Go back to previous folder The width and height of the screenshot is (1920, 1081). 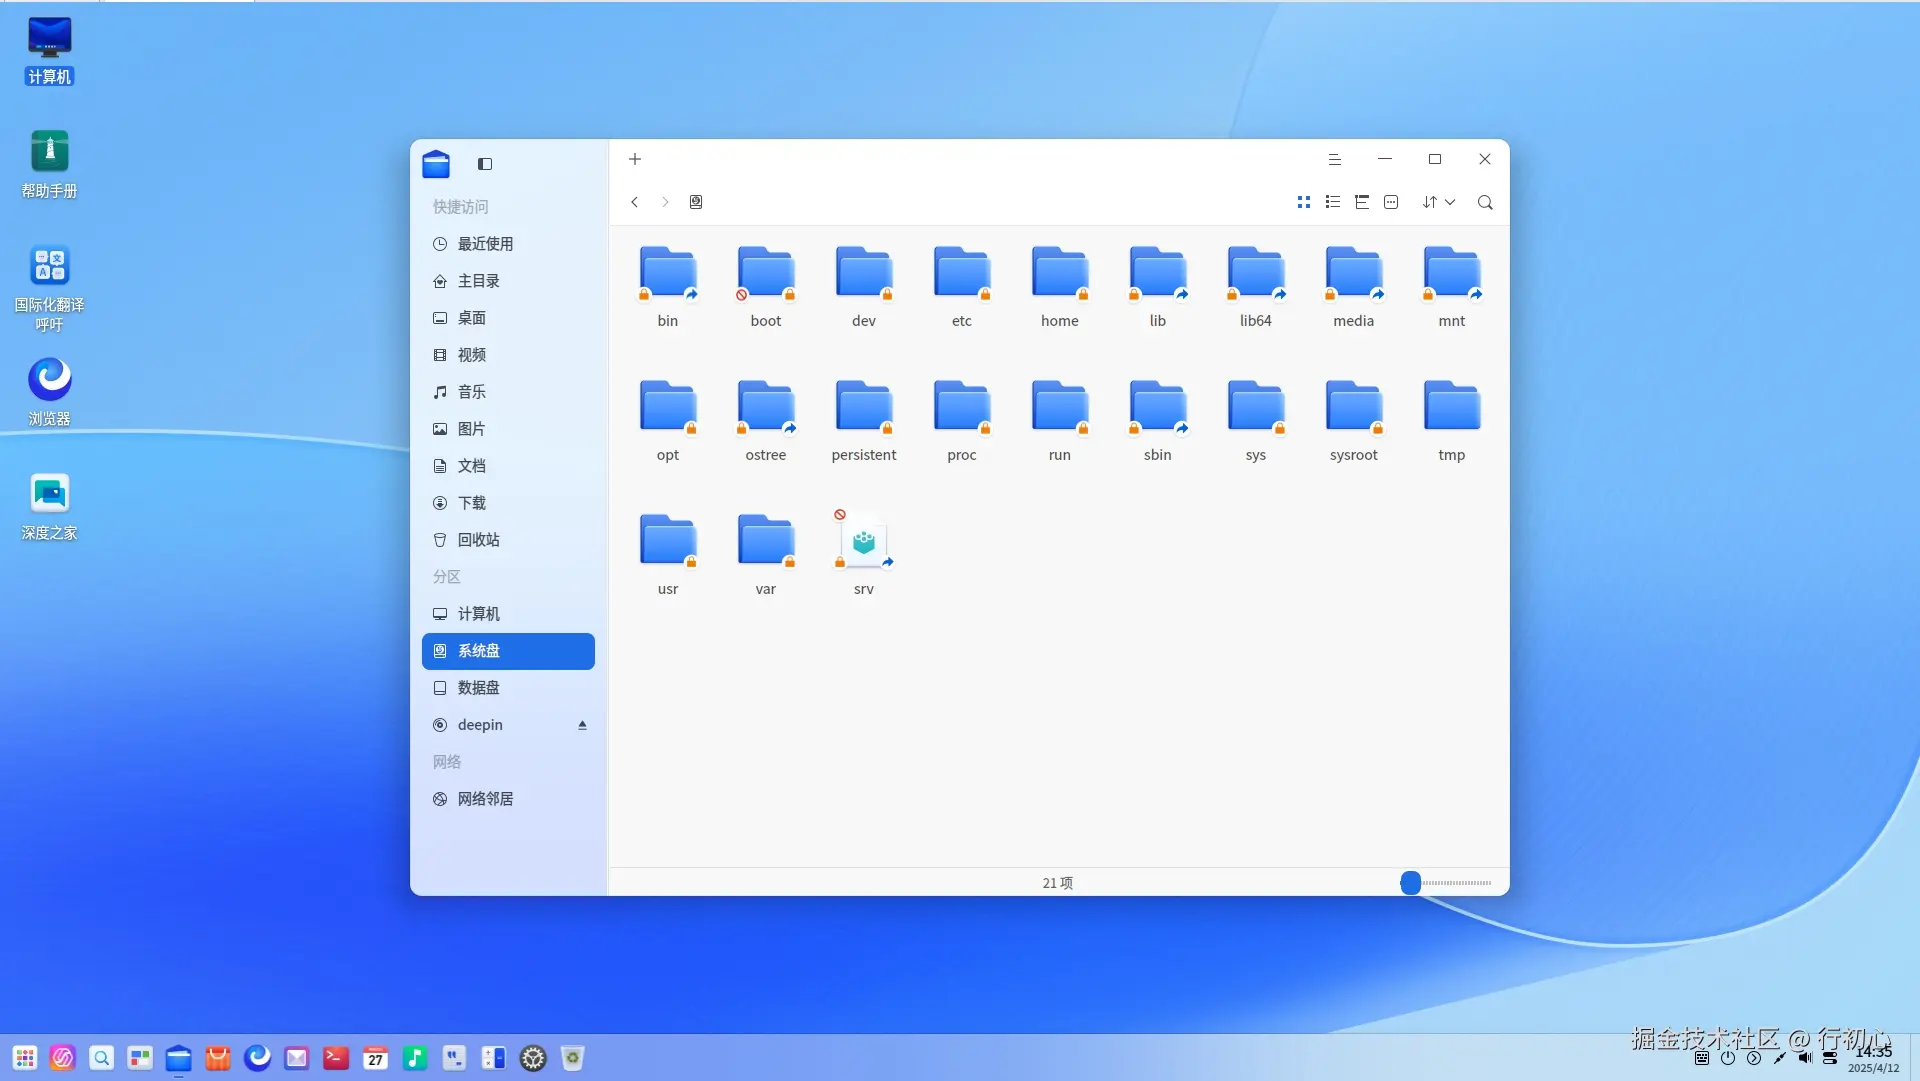point(634,202)
